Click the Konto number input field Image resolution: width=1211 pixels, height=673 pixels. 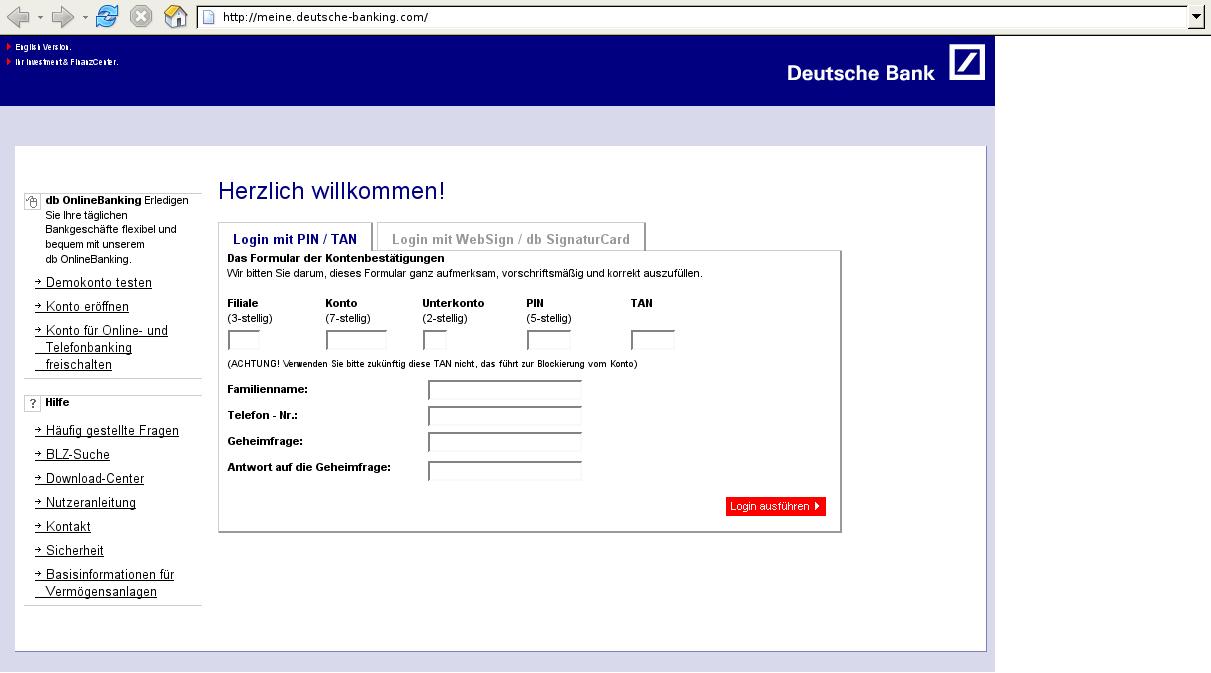[x=356, y=340]
